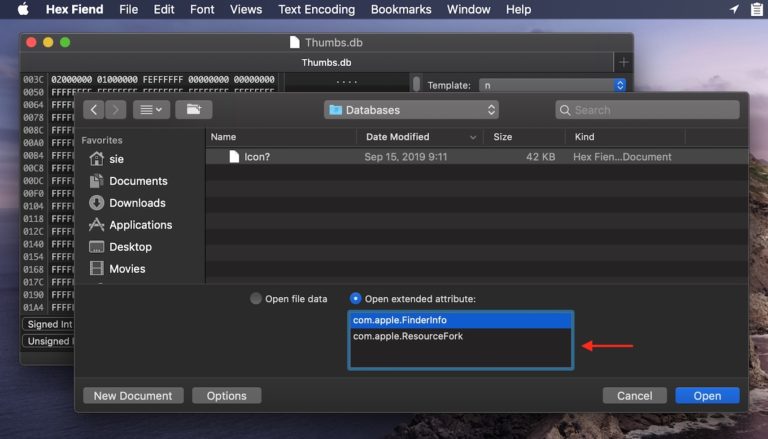This screenshot has width=768, height=439.
Task: Open the view mode dropdown
Action: [x=151, y=110]
